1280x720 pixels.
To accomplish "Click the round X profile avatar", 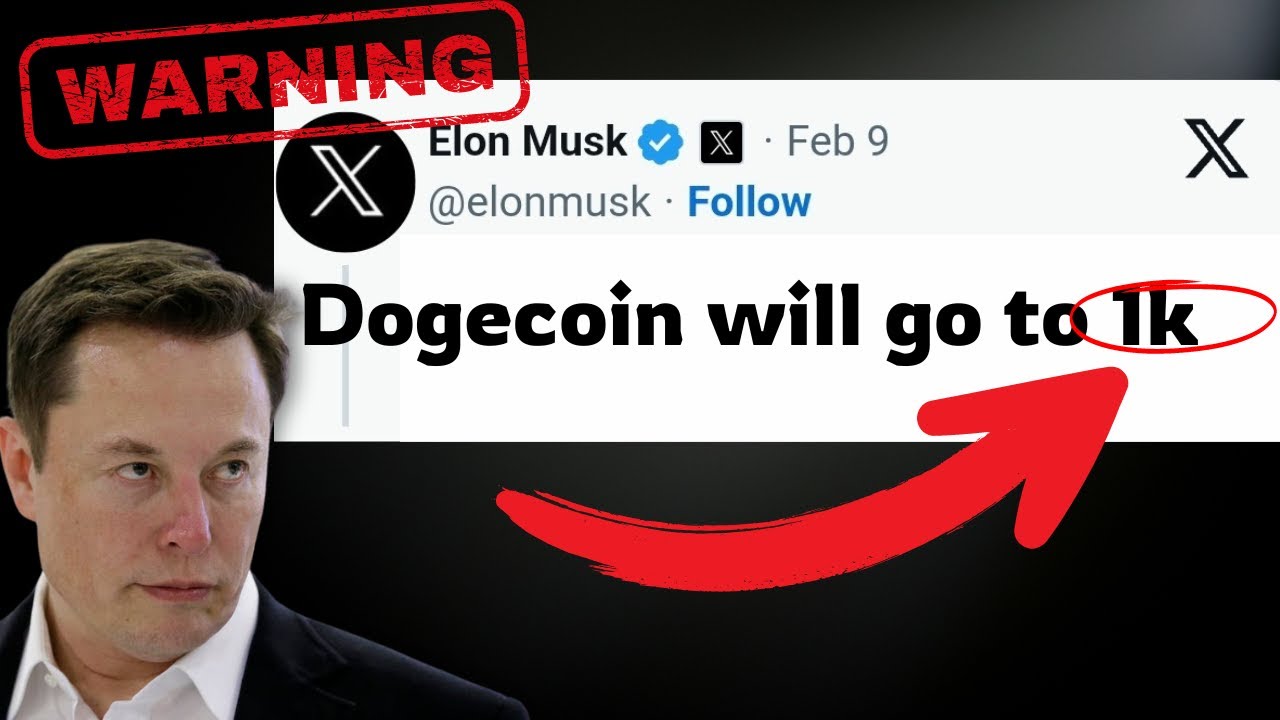I will click(x=345, y=182).
